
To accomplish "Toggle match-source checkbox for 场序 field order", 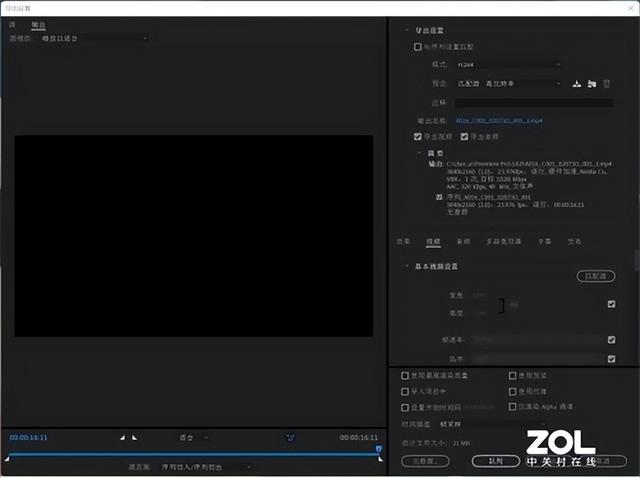I will pyautogui.click(x=611, y=359).
